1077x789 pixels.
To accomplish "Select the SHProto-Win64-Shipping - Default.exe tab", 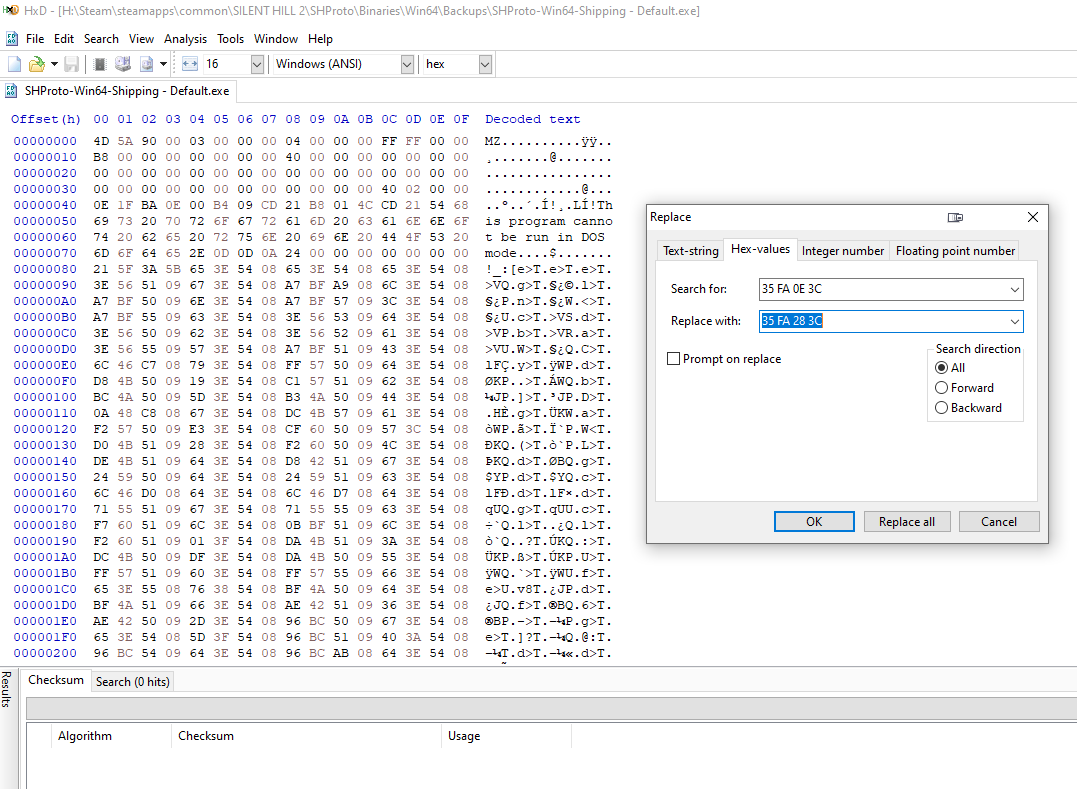I will point(119,91).
